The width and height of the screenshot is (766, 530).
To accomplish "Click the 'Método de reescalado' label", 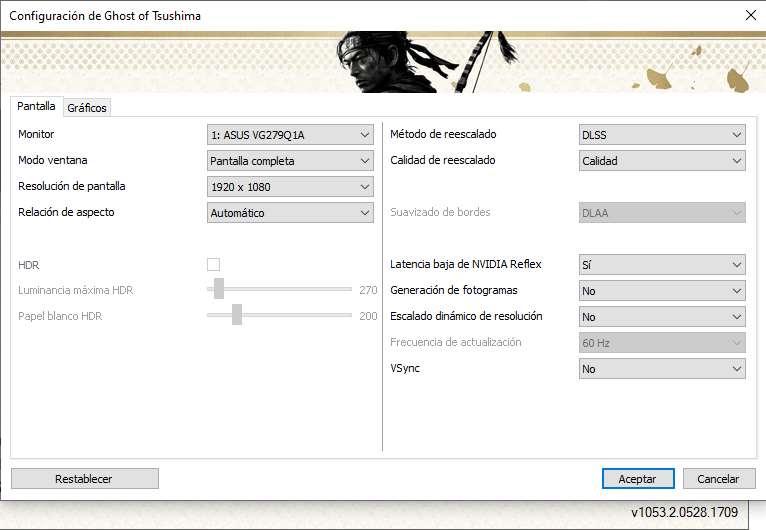I will point(443,134).
